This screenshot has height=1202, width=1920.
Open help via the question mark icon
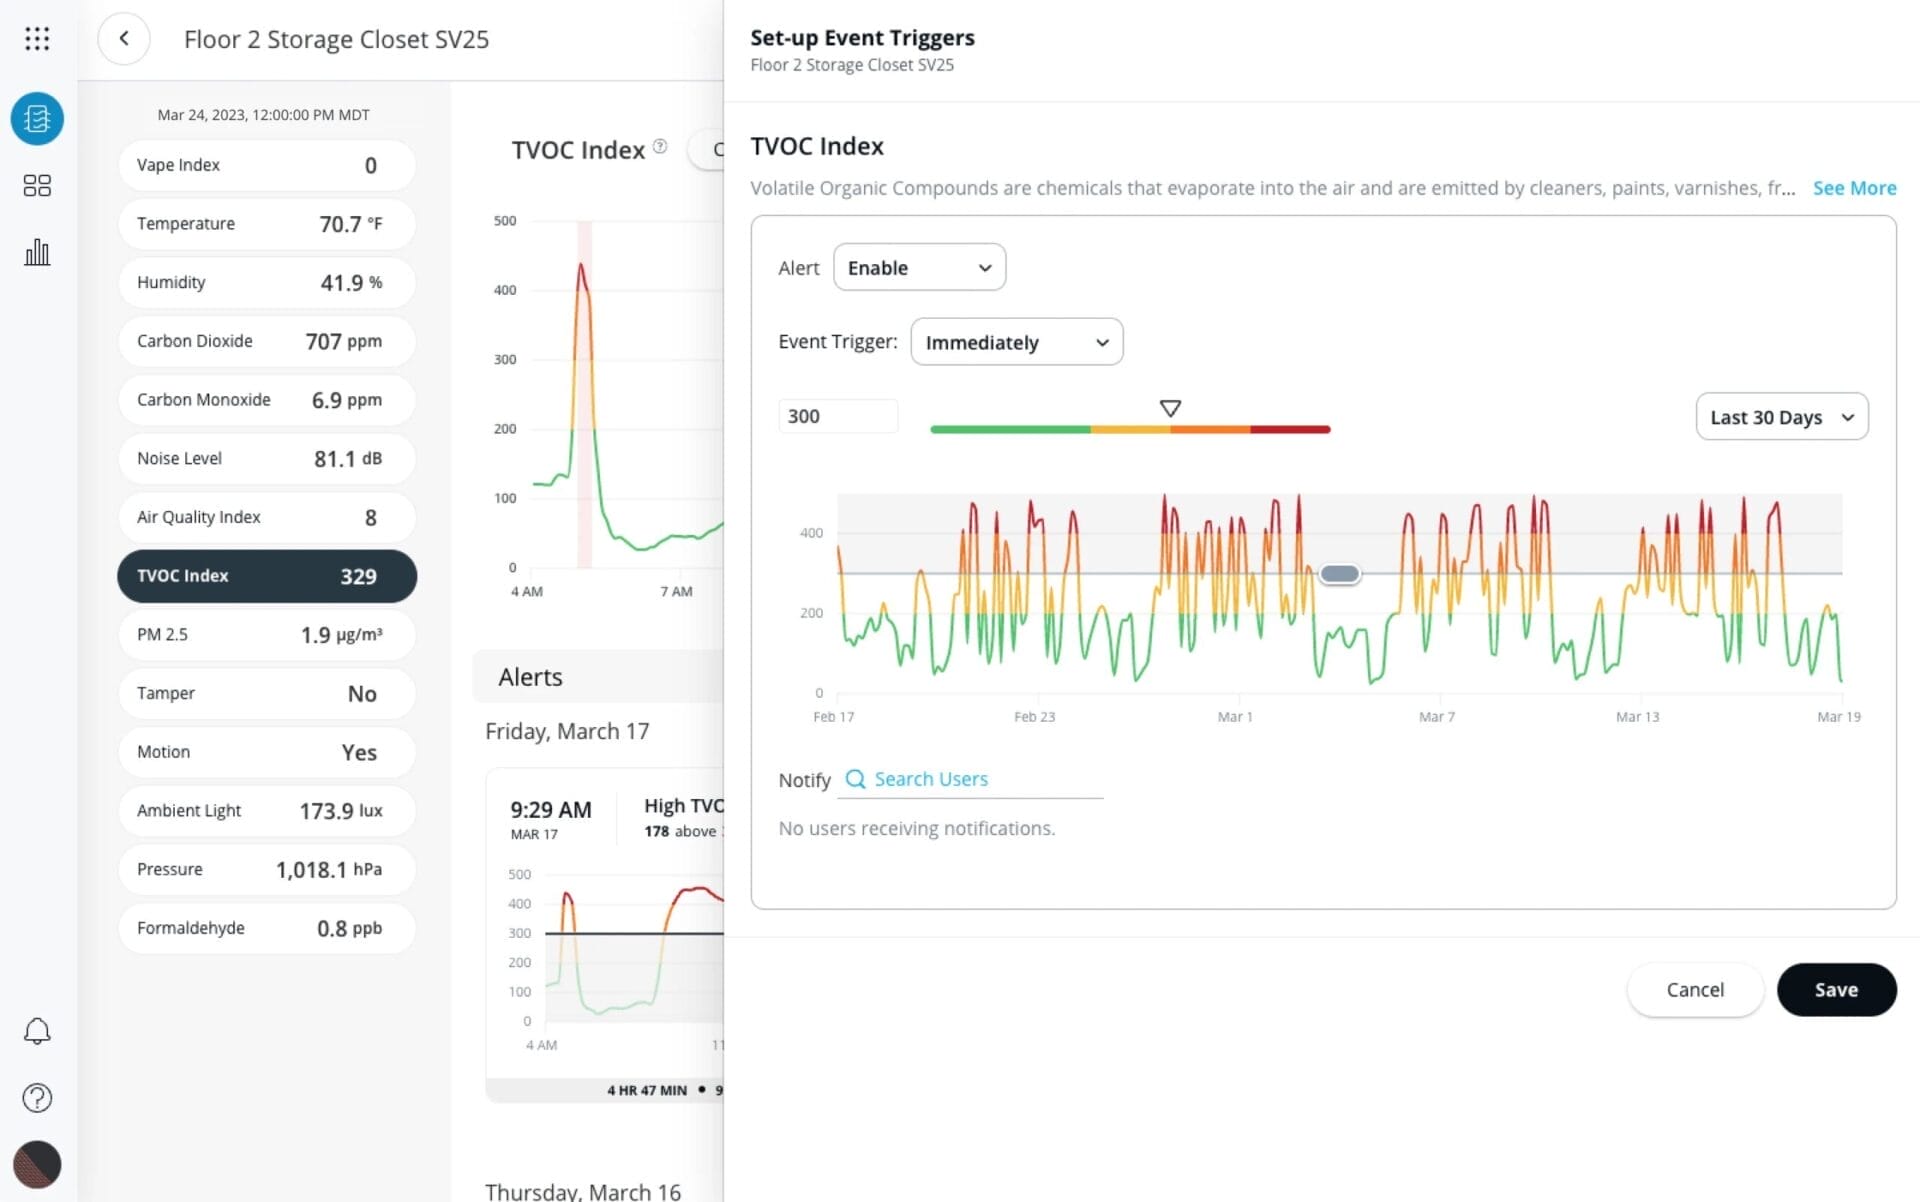(37, 1097)
